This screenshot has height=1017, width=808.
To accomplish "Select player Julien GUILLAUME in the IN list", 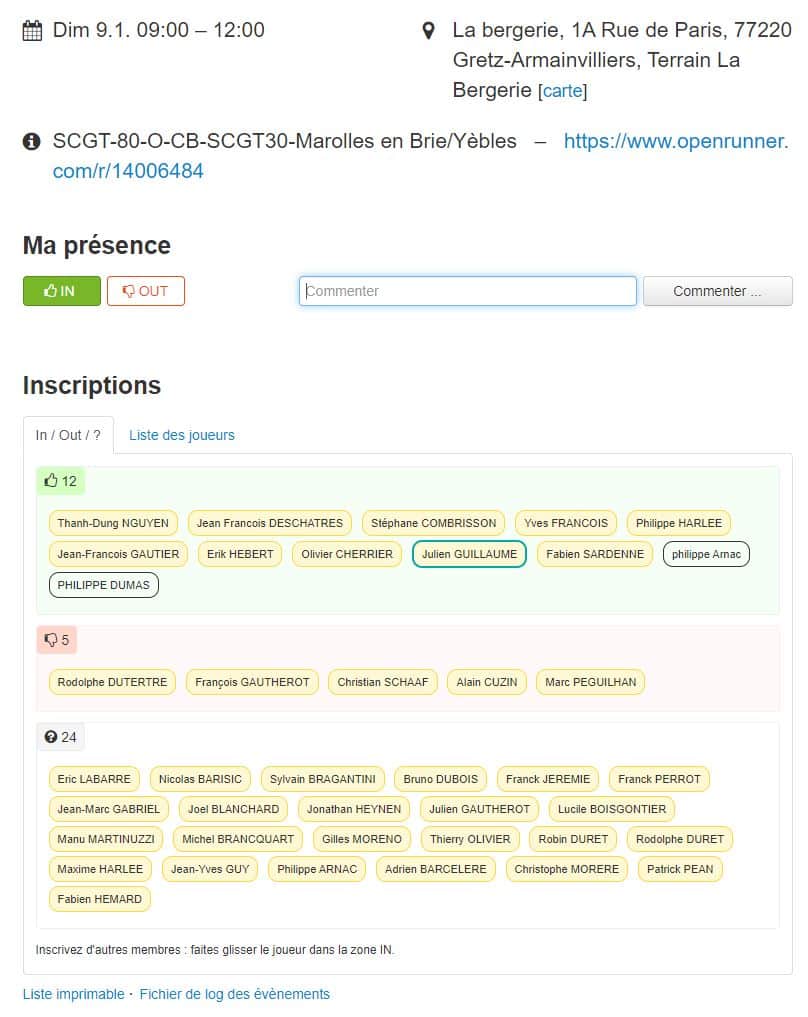I will coord(469,554).
